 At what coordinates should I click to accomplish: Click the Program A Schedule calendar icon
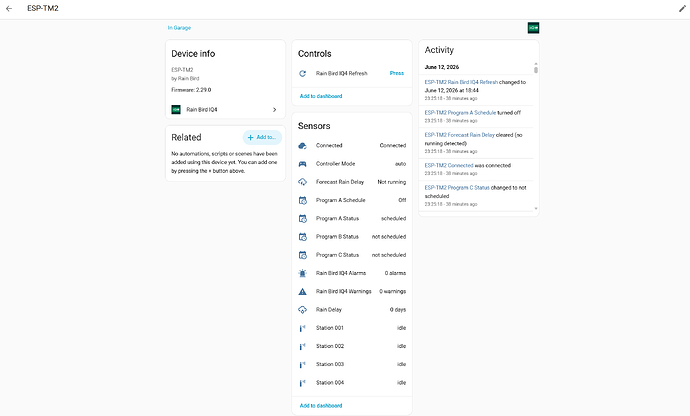[x=302, y=200]
